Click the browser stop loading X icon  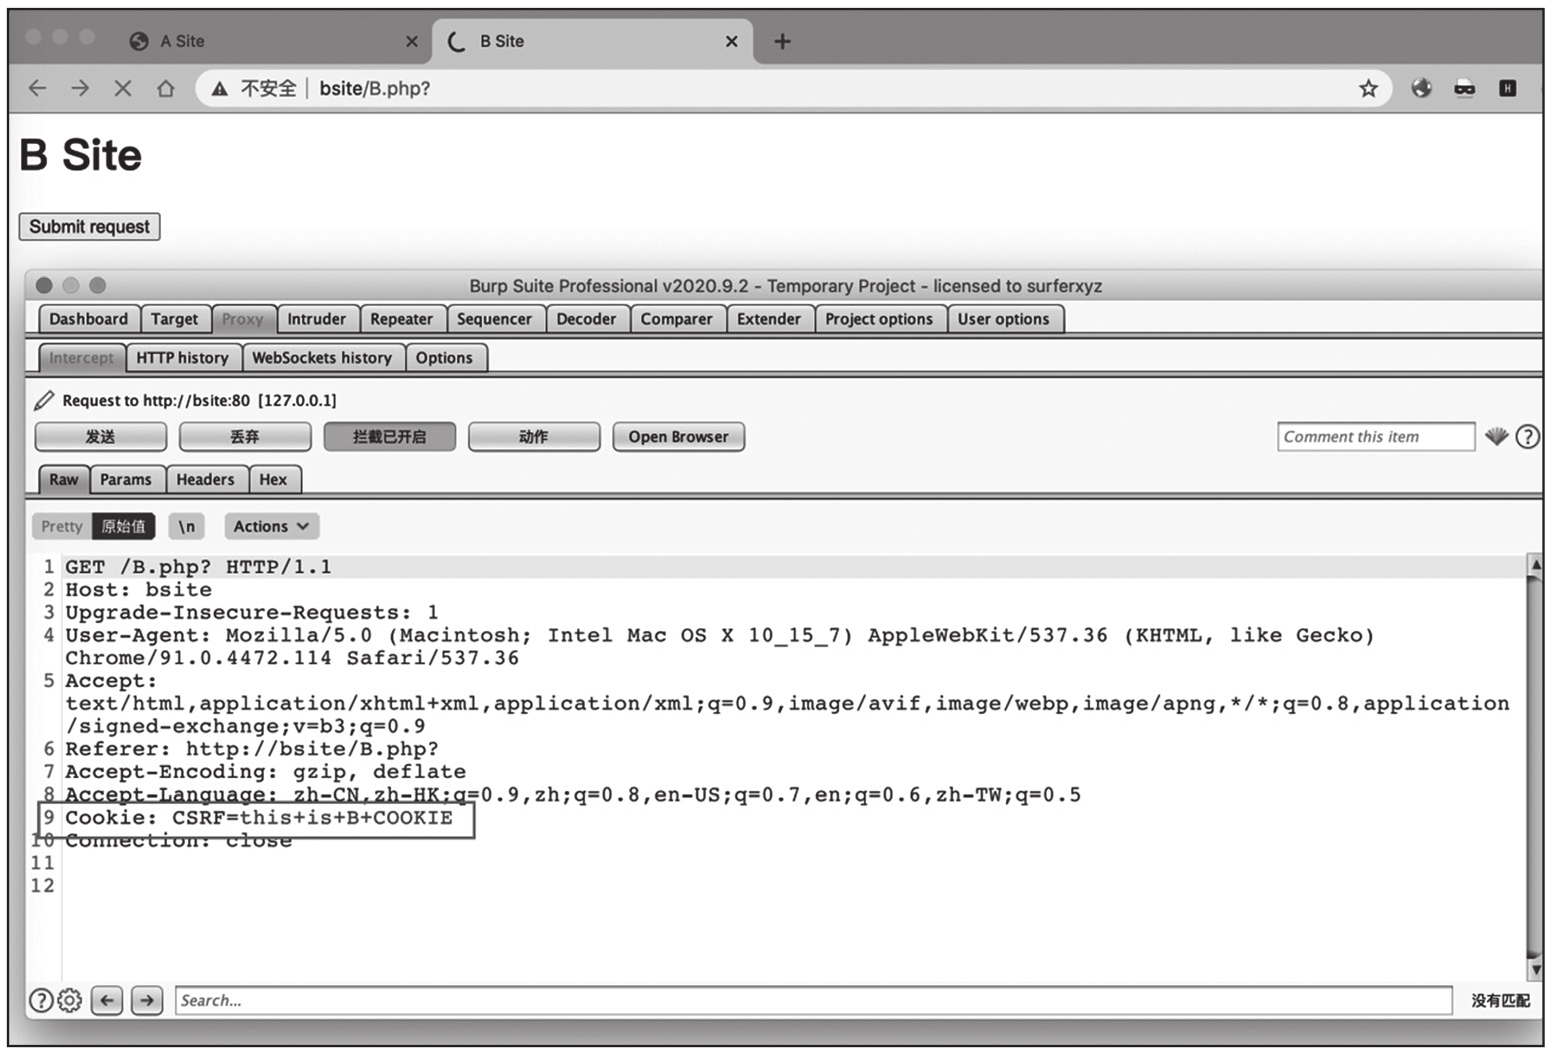[x=123, y=89]
